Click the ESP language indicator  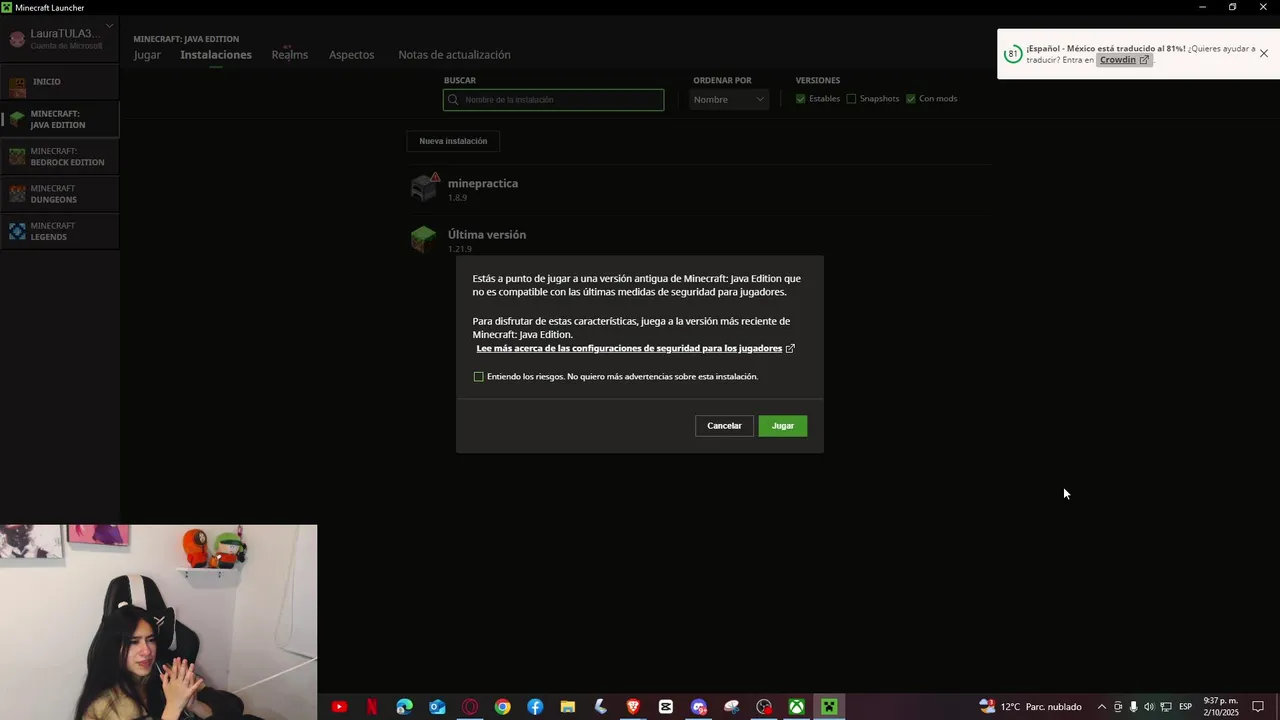(1185, 707)
